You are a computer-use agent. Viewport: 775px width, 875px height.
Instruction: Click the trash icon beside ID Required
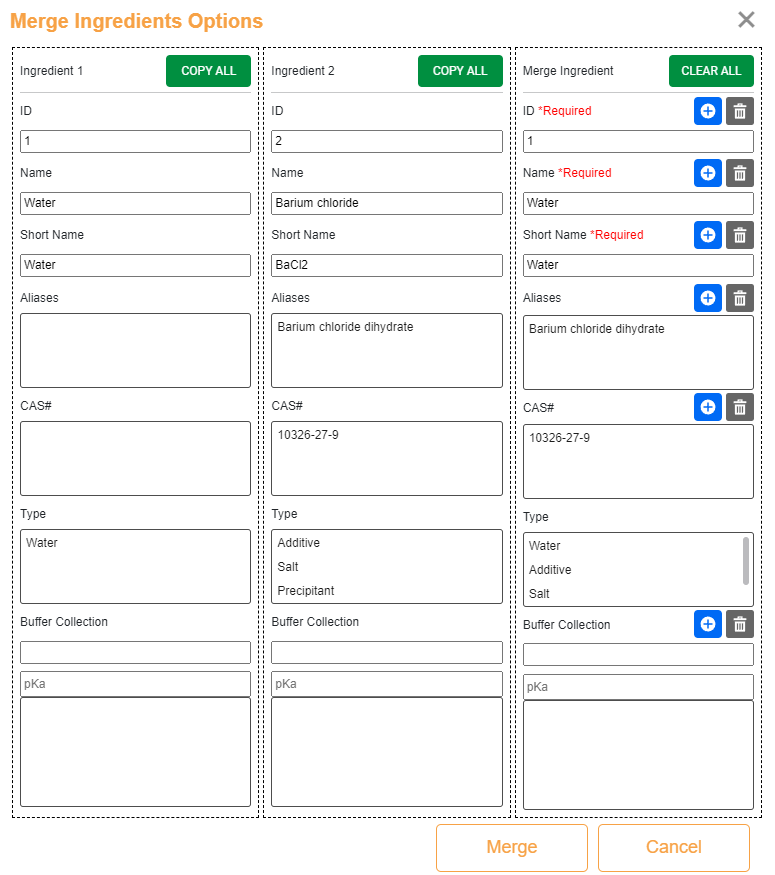click(739, 112)
